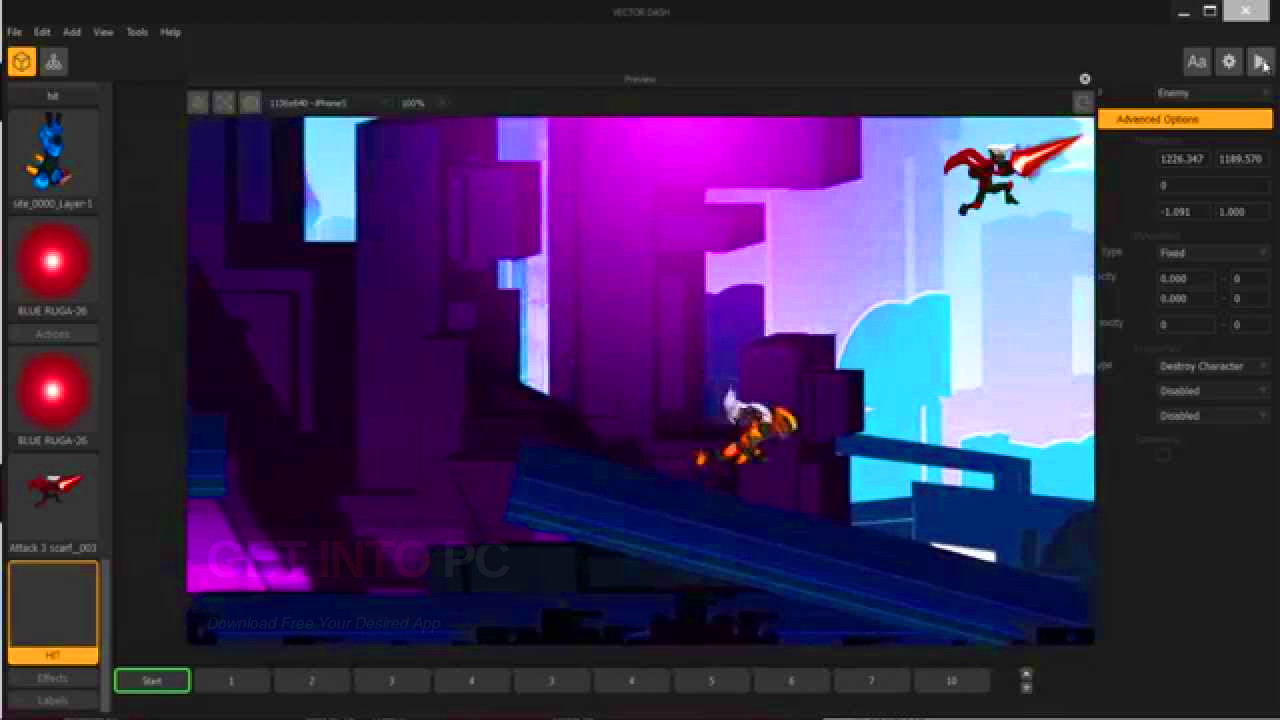Select scene button 2

coord(311,681)
